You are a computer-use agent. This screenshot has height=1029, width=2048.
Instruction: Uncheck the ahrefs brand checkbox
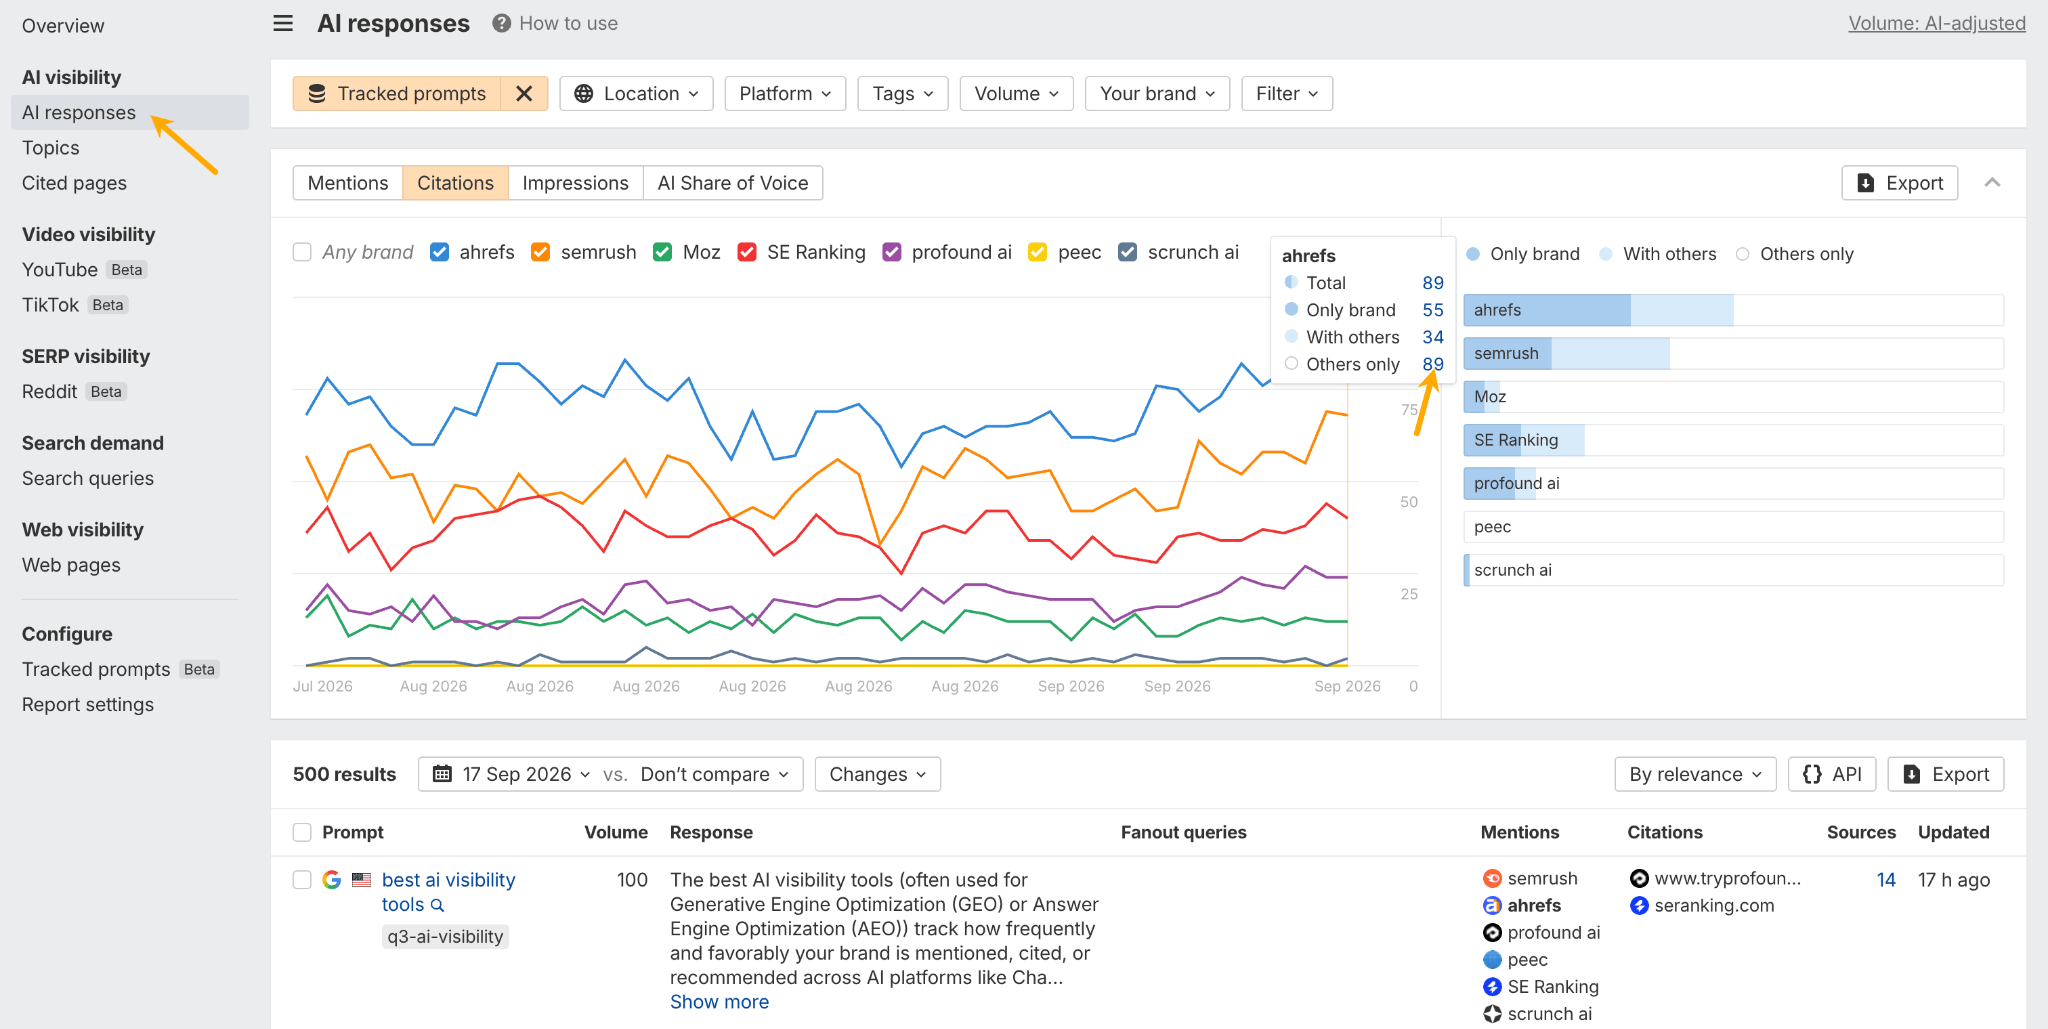point(439,252)
